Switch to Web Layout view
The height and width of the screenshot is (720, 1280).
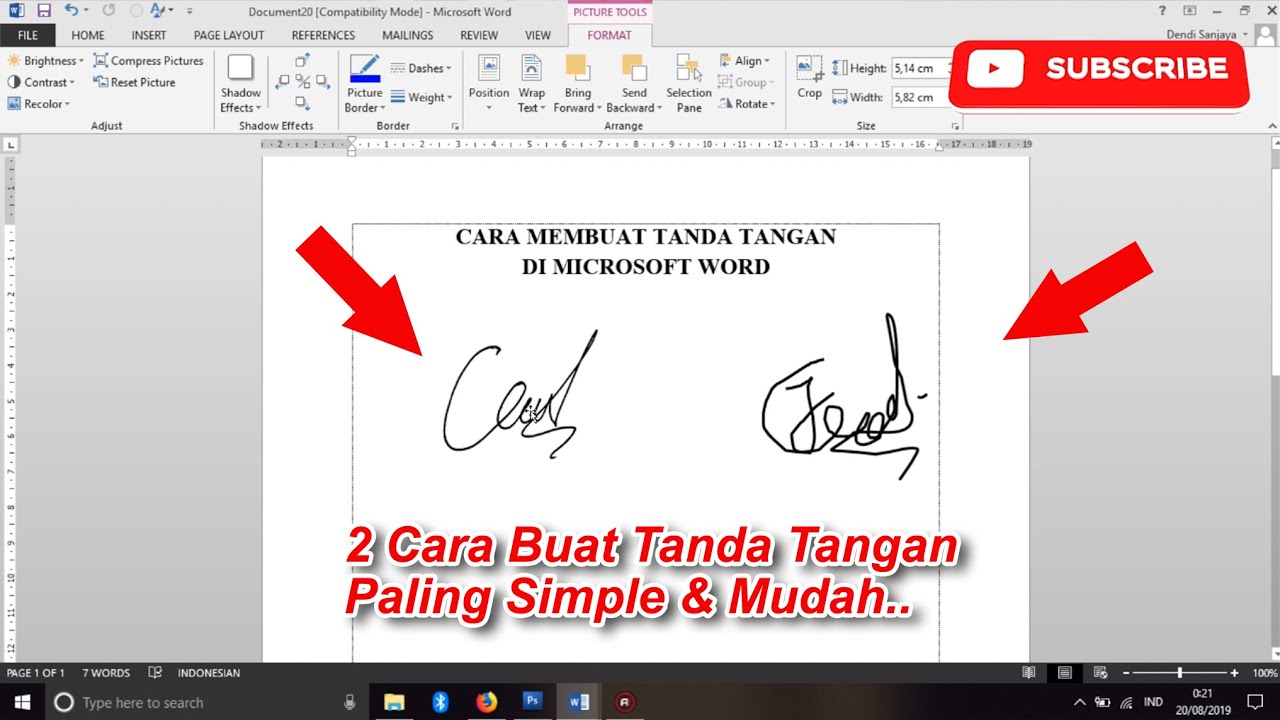point(1100,673)
